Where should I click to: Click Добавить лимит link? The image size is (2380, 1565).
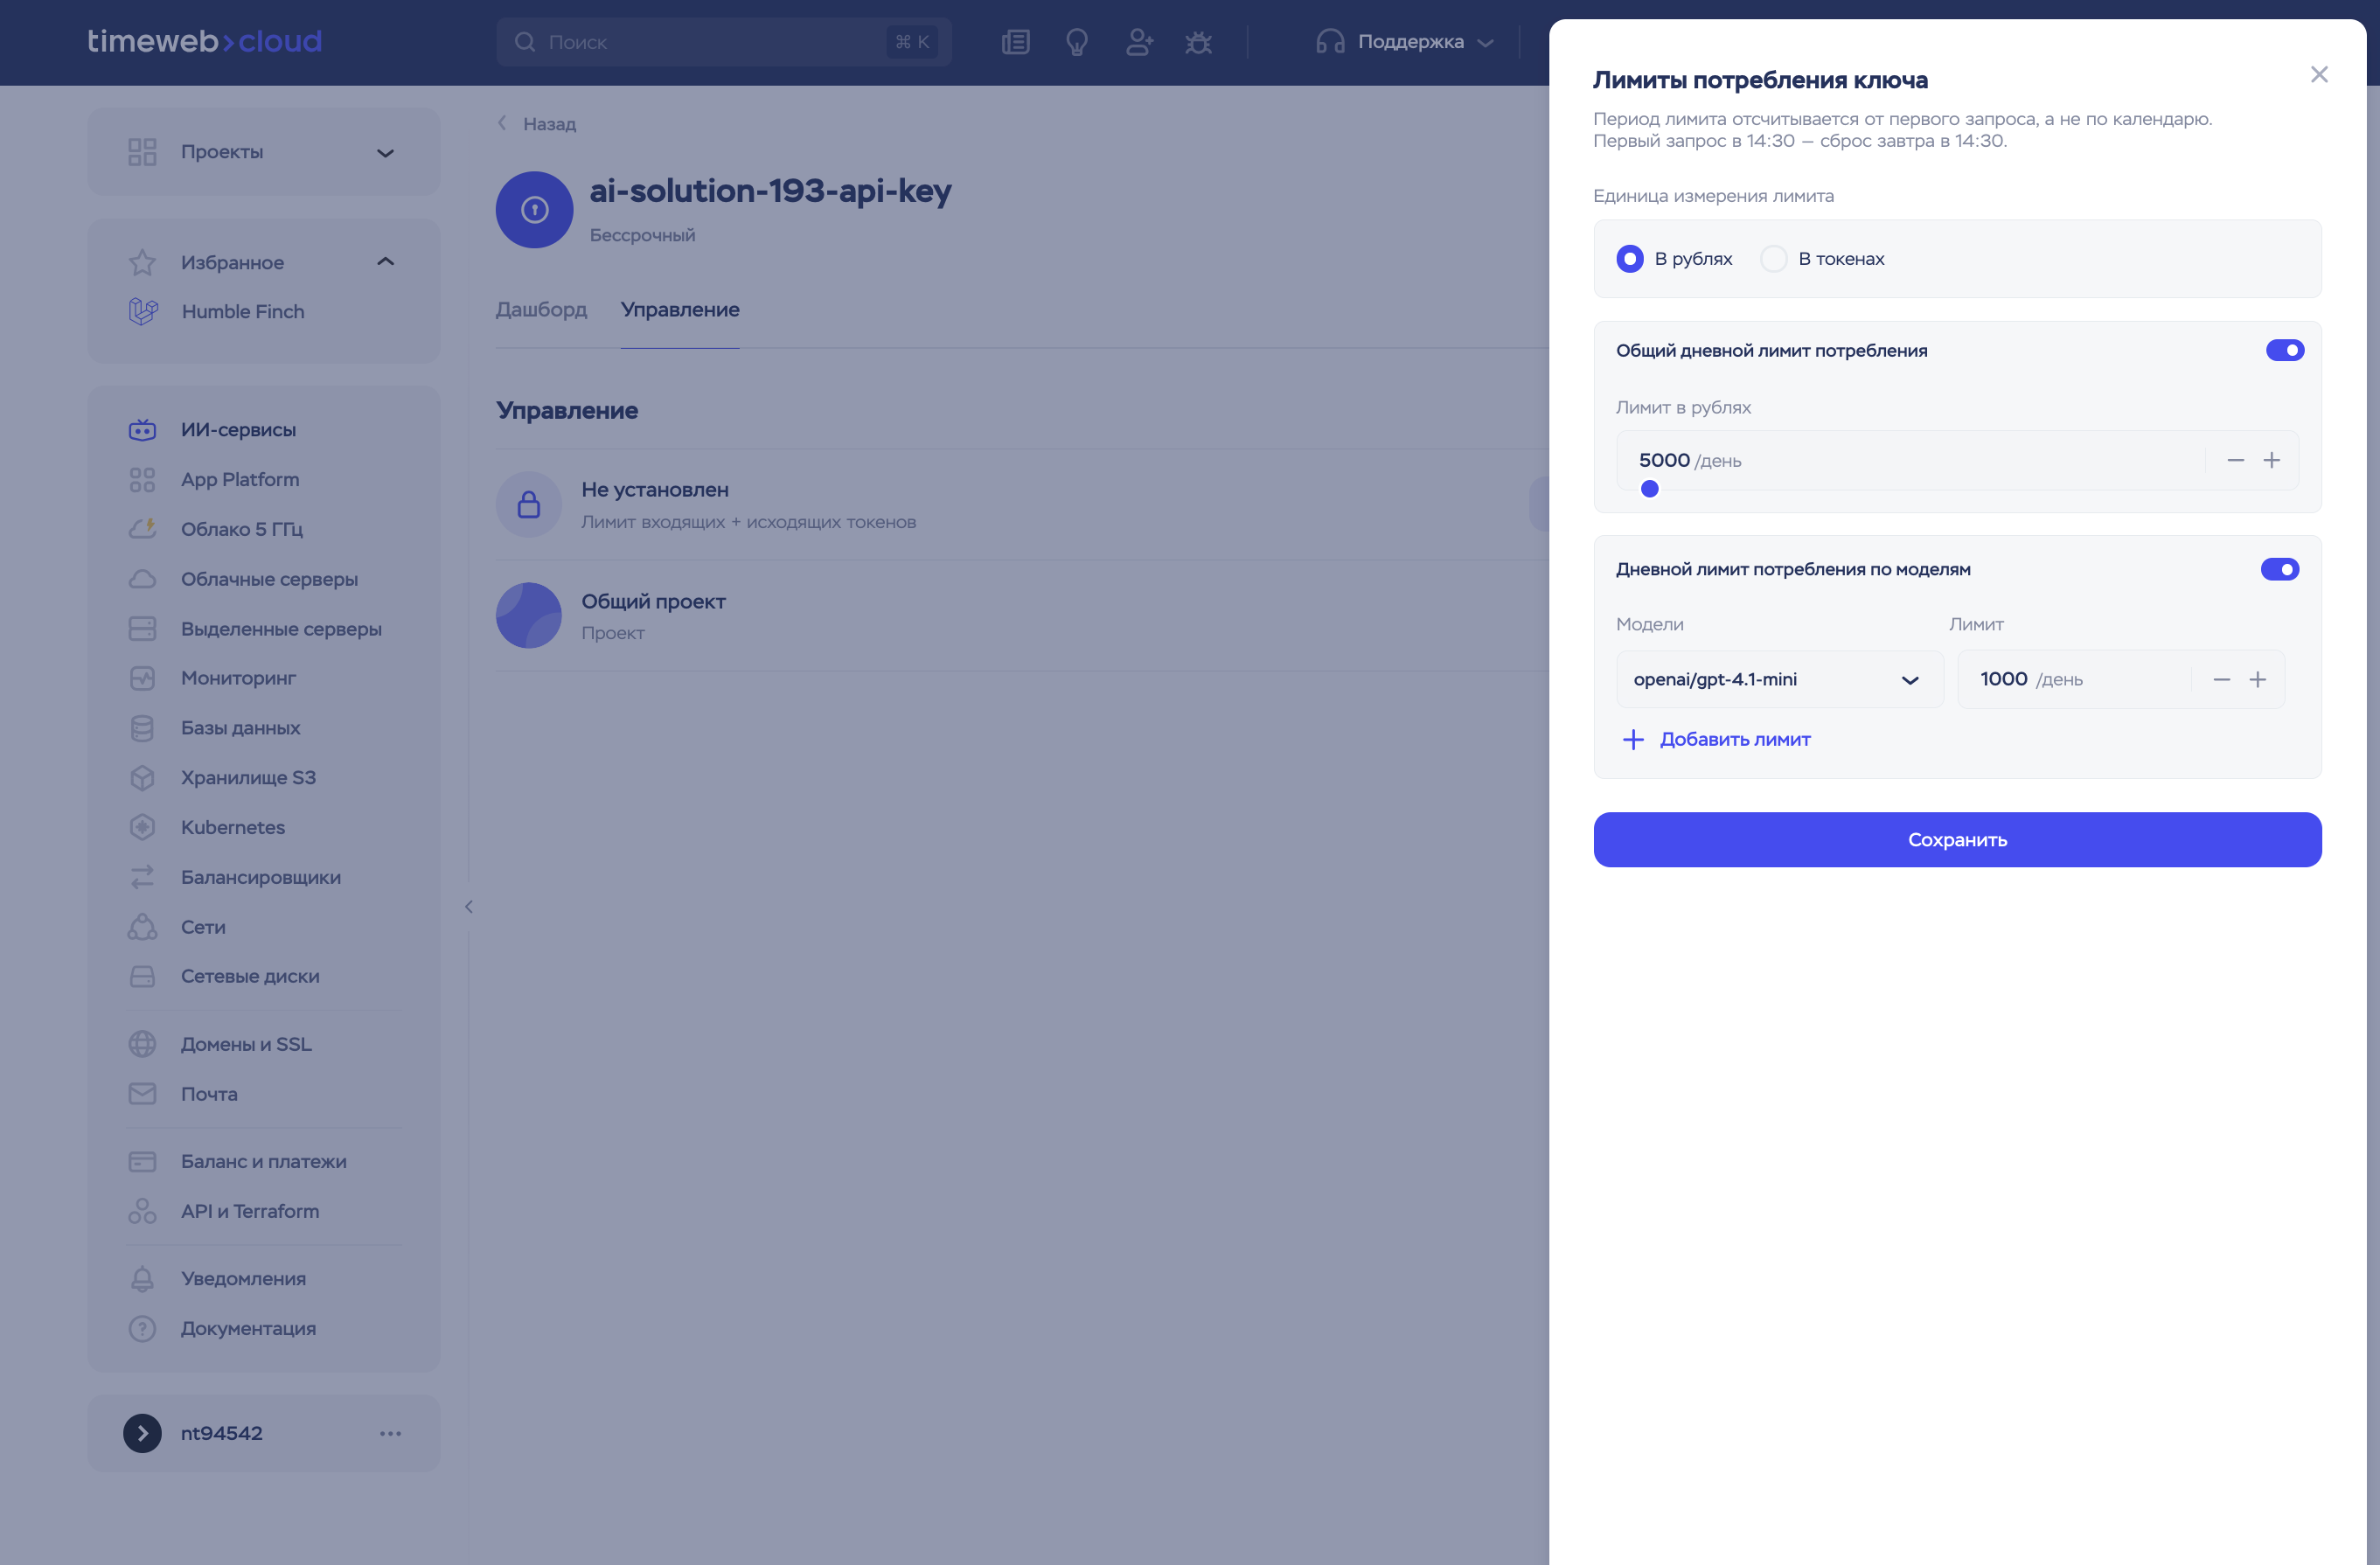pos(1716,740)
